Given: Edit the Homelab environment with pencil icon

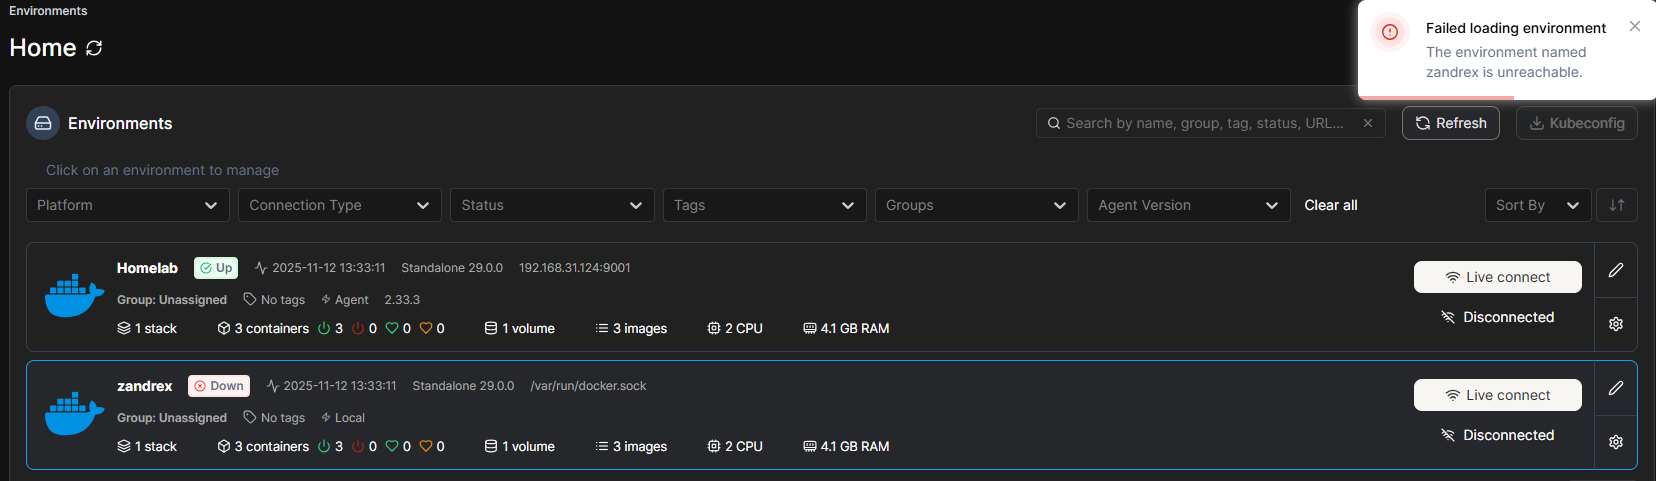Looking at the screenshot, I should pyautogui.click(x=1615, y=270).
